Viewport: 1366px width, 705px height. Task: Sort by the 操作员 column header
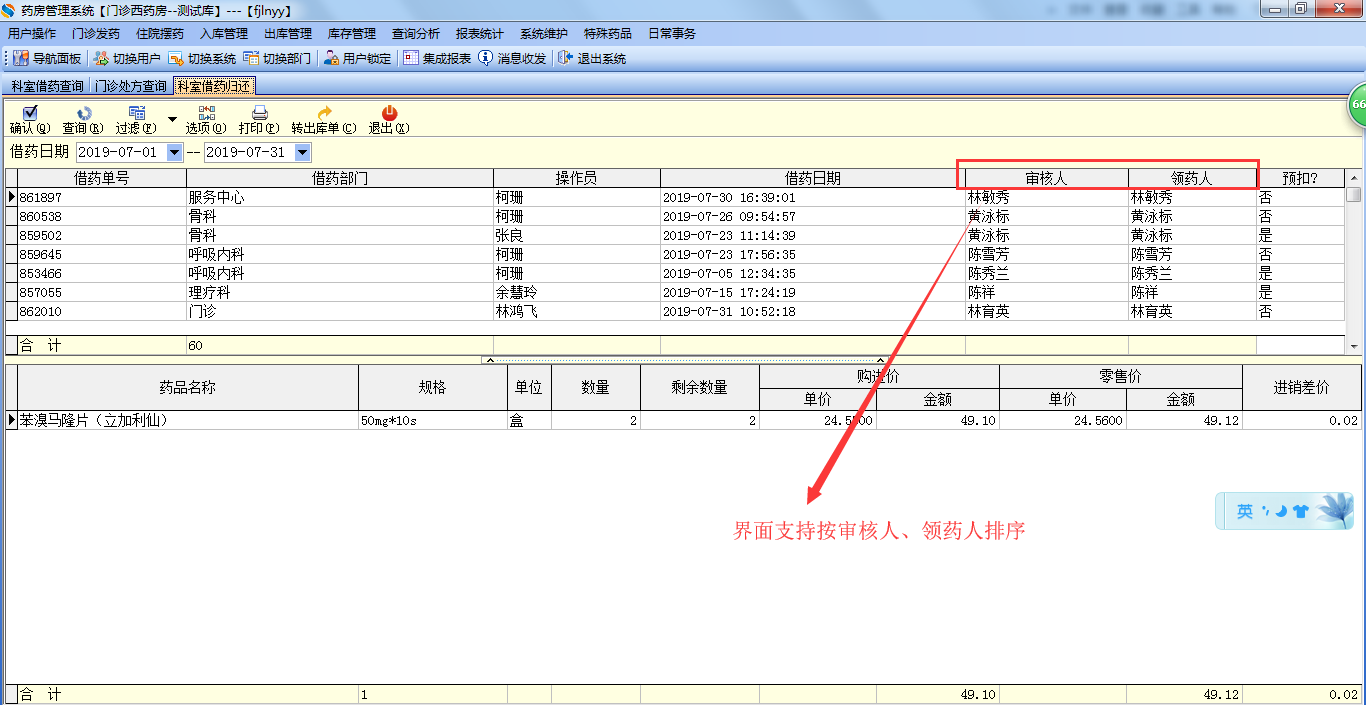[577, 178]
